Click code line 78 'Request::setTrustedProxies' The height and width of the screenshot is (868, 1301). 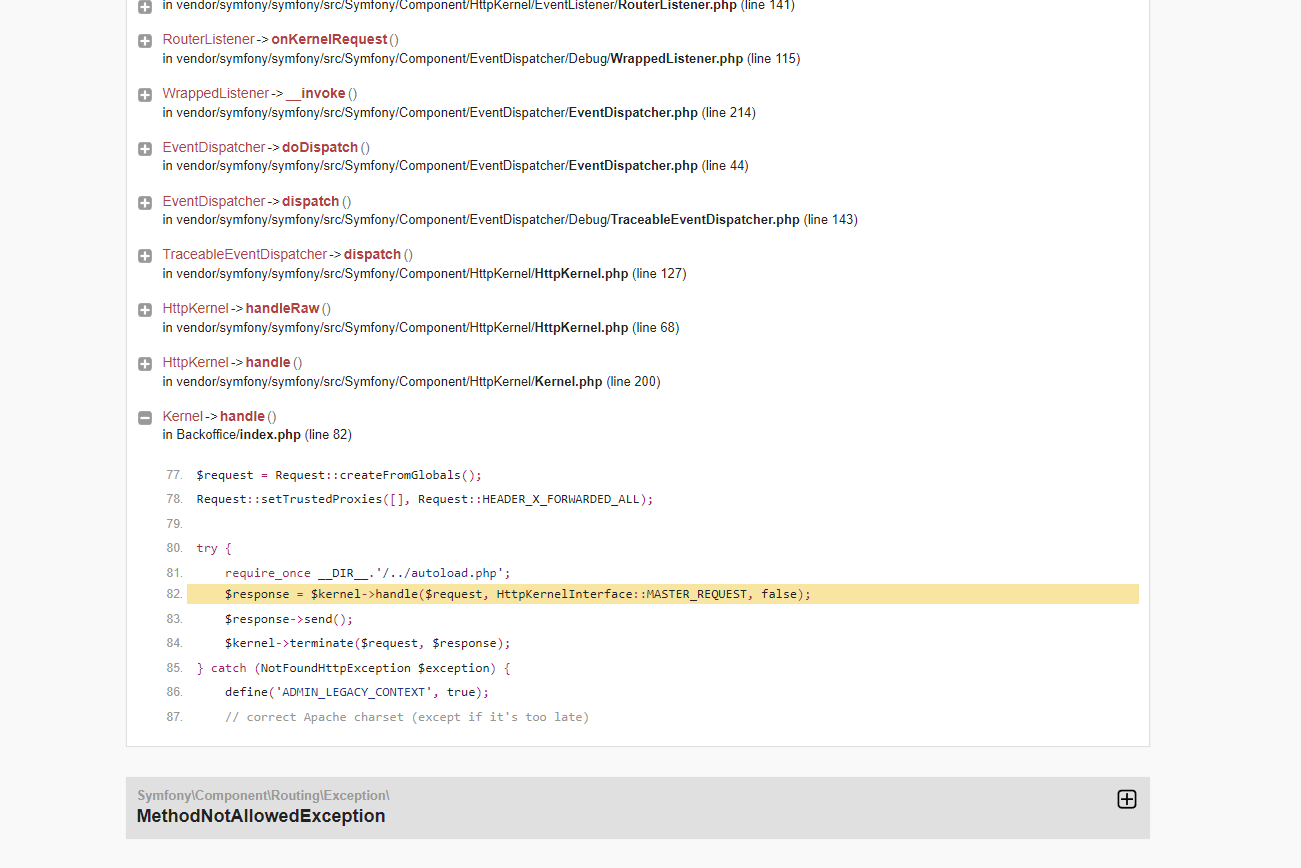(425, 499)
